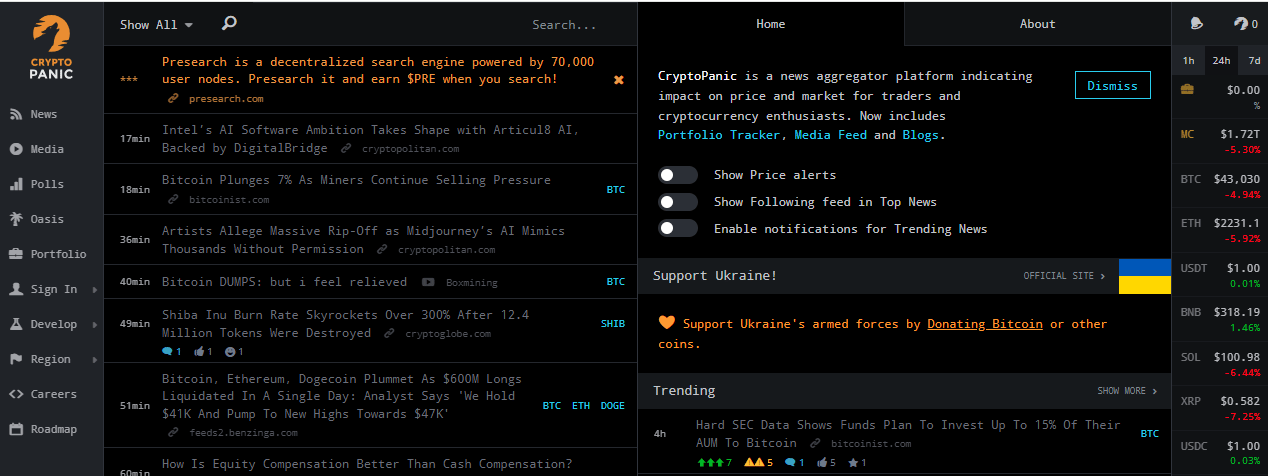This screenshot has height=476, width=1268.
Task: Click the ETH $2231.1 price row
Action: point(1220,231)
